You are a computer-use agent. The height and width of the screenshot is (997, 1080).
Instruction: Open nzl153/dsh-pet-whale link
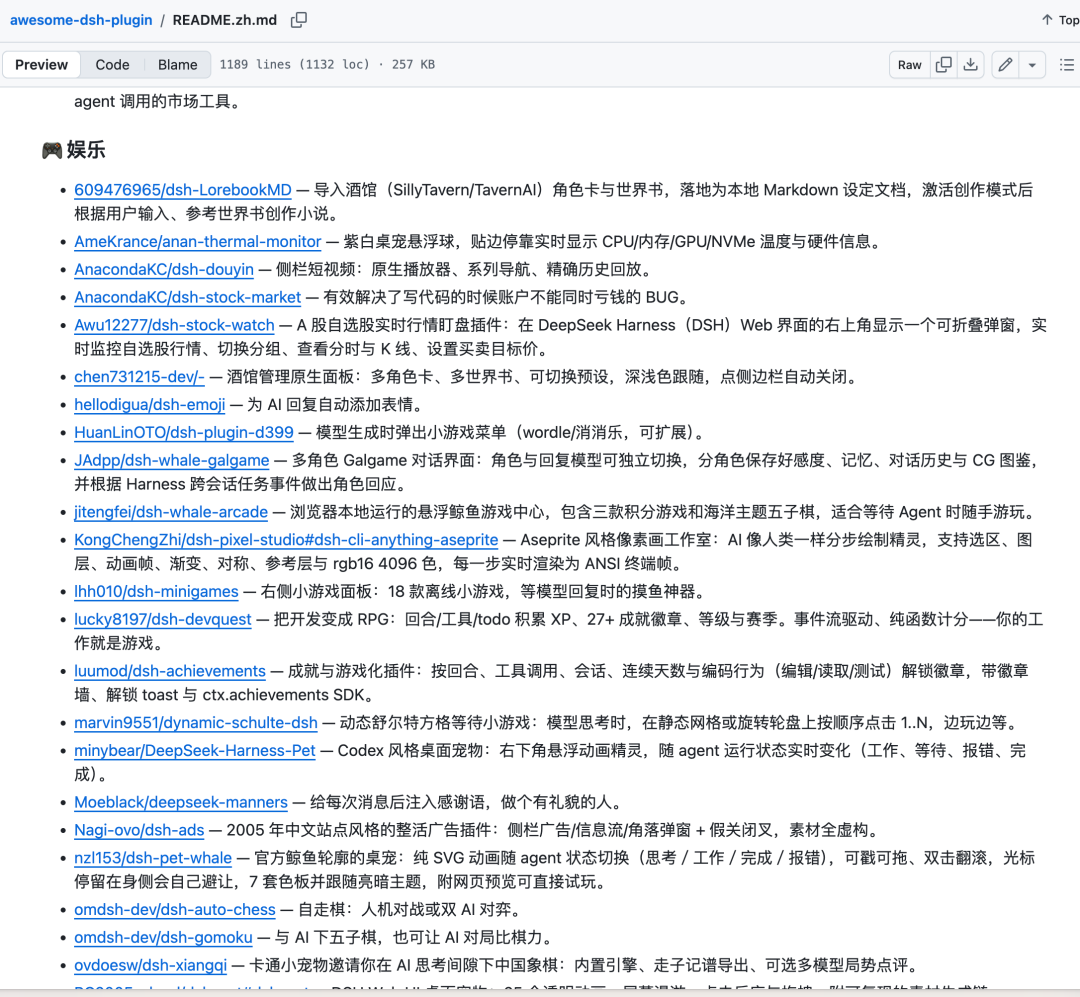click(153, 858)
